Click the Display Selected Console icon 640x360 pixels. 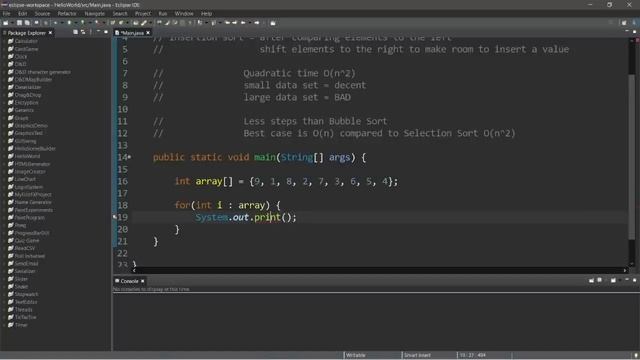[600, 280]
